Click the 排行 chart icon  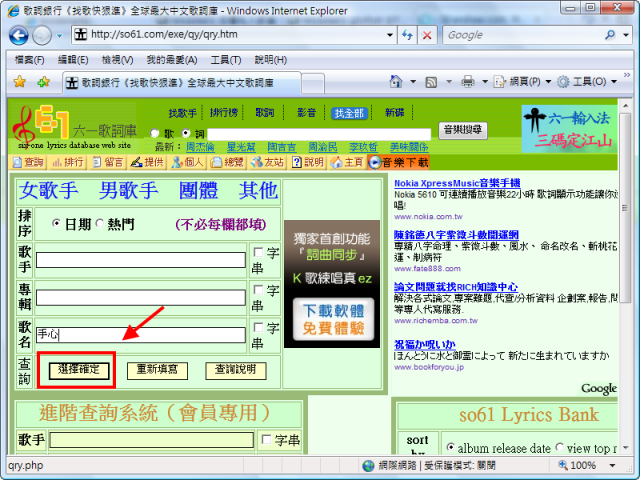68,162
